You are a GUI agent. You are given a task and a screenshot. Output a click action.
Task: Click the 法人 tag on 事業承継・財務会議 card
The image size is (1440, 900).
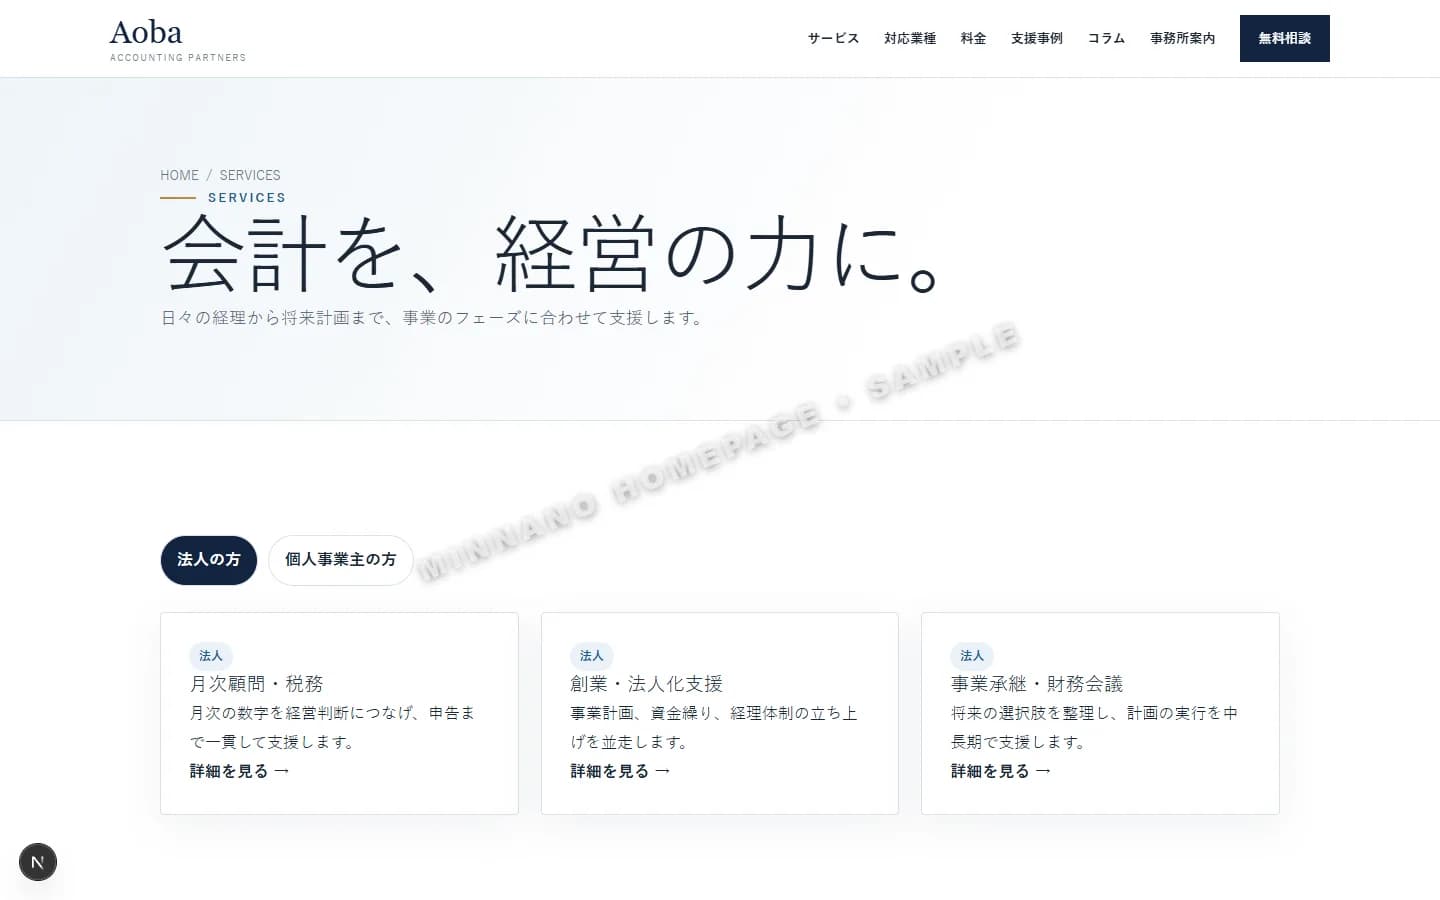[x=972, y=656]
